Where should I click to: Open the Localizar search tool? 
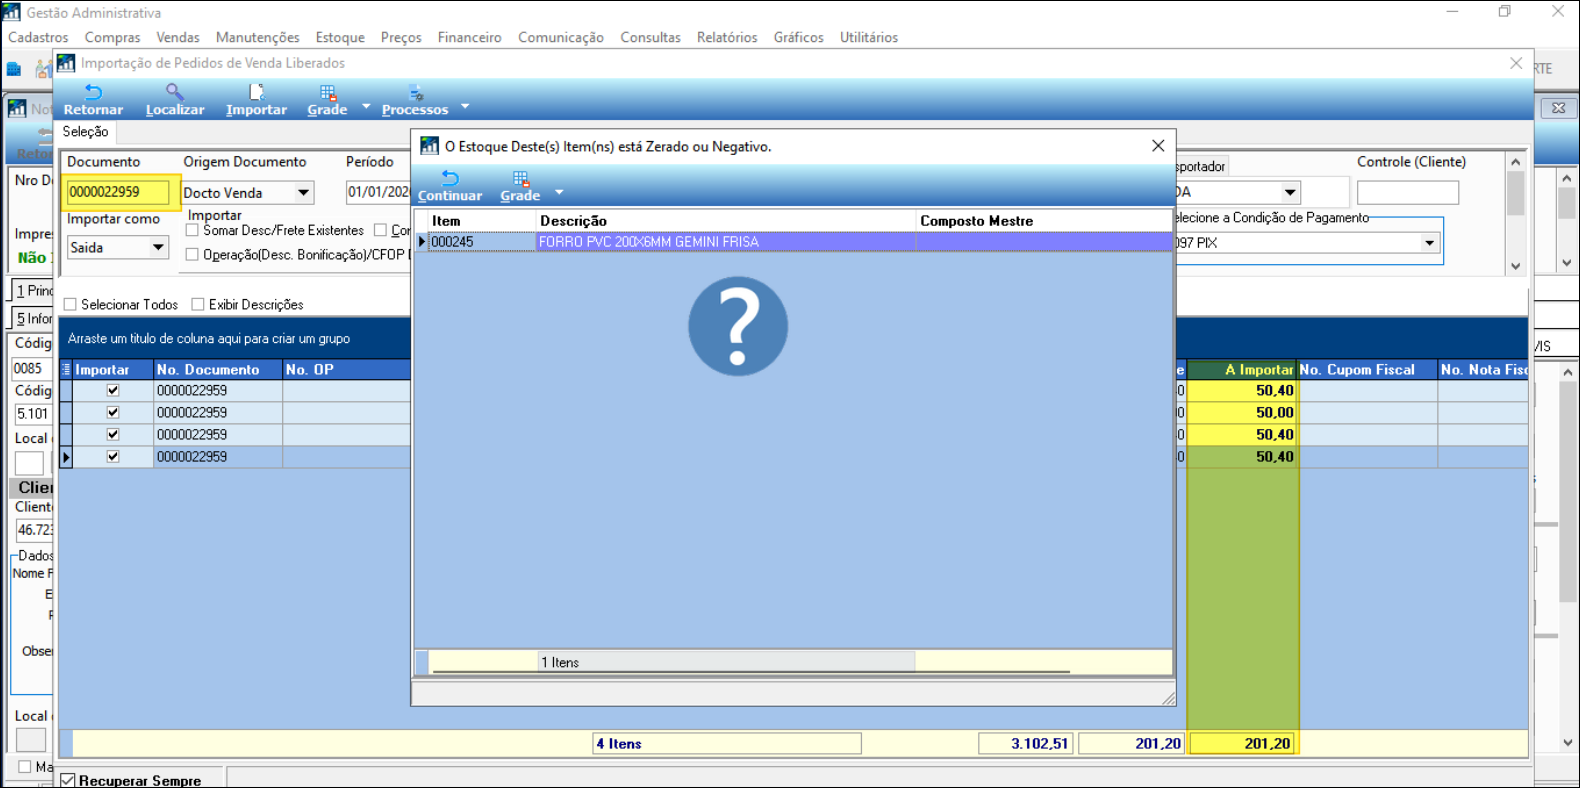click(175, 100)
